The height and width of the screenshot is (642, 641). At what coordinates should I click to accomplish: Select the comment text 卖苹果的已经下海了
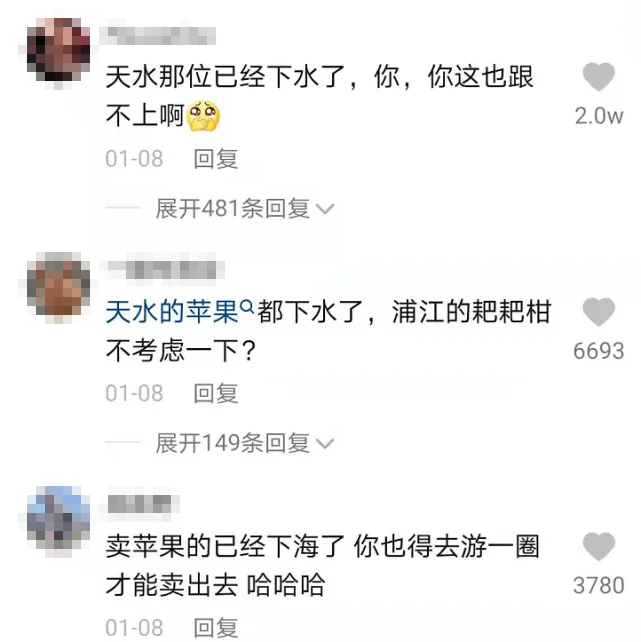tap(225, 546)
